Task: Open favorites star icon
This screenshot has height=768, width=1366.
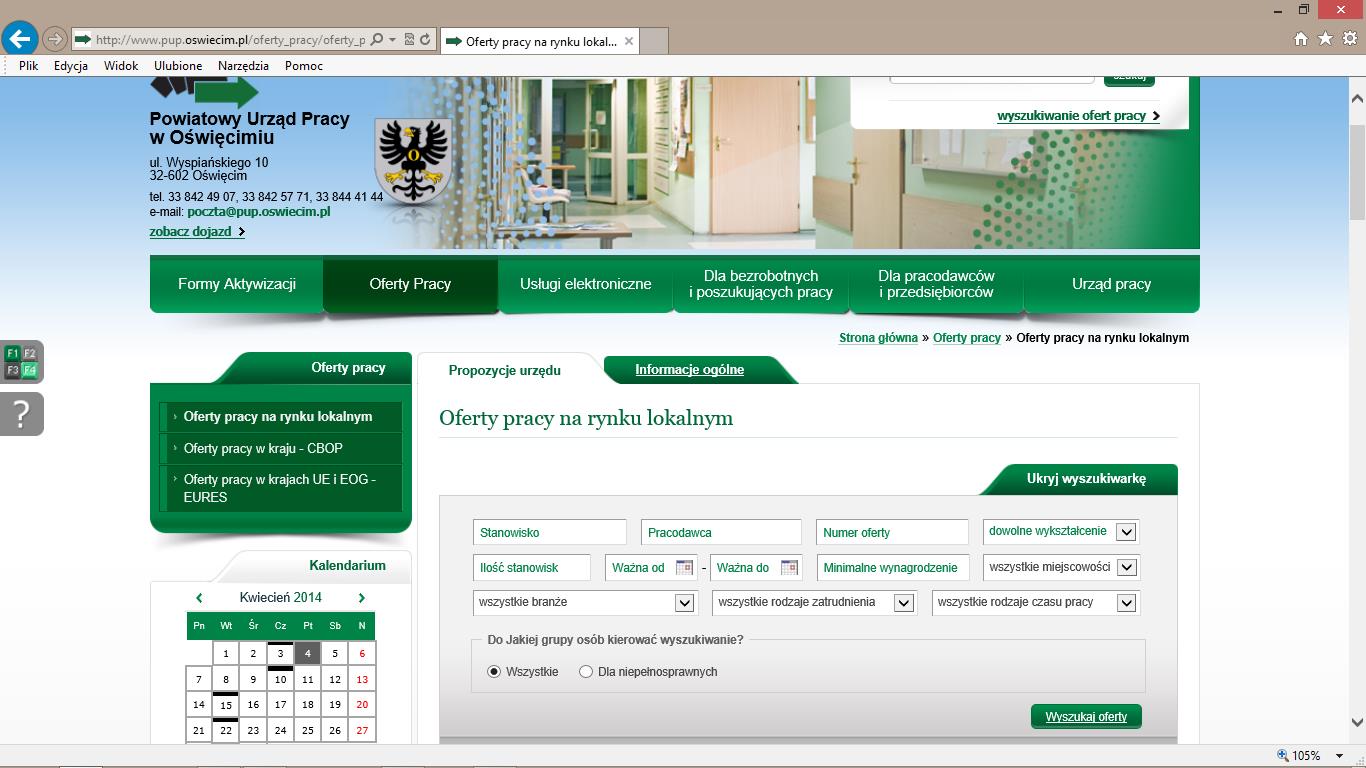Action: point(1325,39)
